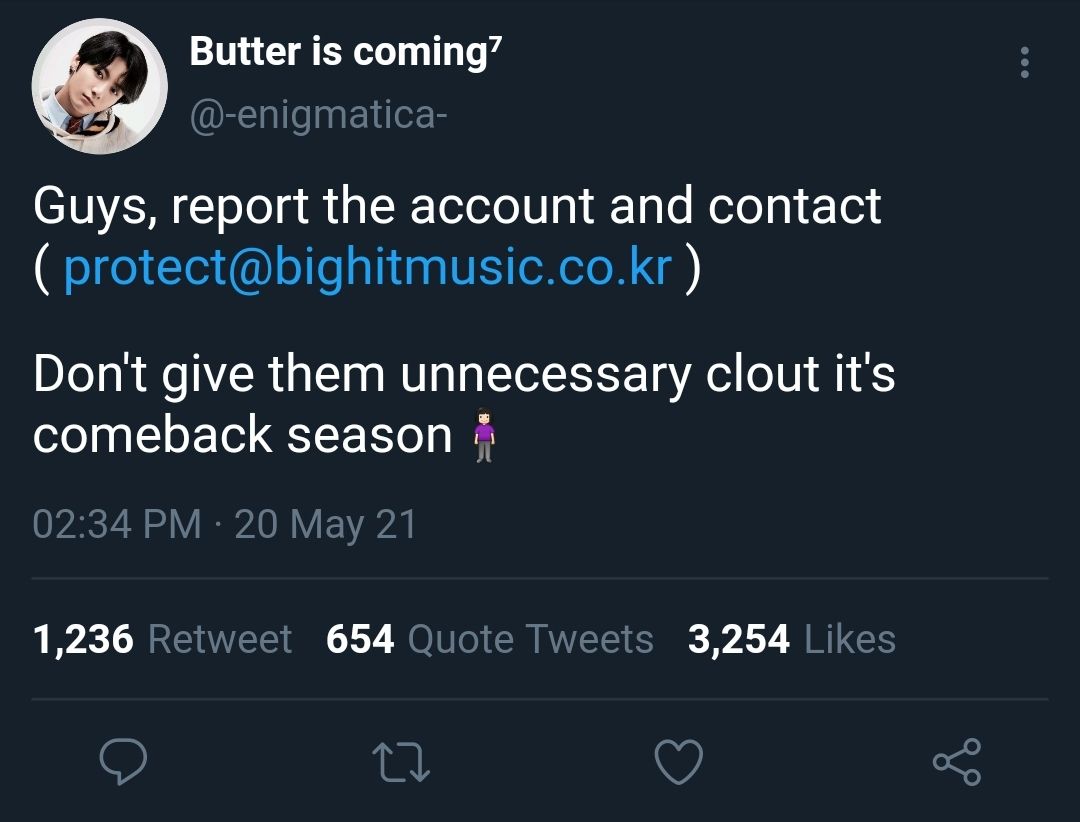Open the protect@bighitmusic.co.kr email link
The height and width of the screenshot is (822, 1080).
(368, 267)
